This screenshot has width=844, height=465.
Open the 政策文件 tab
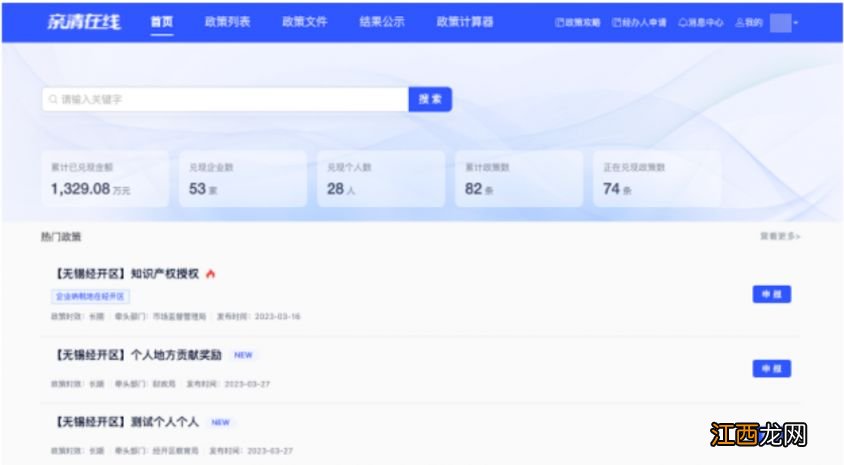pos(305,22)
